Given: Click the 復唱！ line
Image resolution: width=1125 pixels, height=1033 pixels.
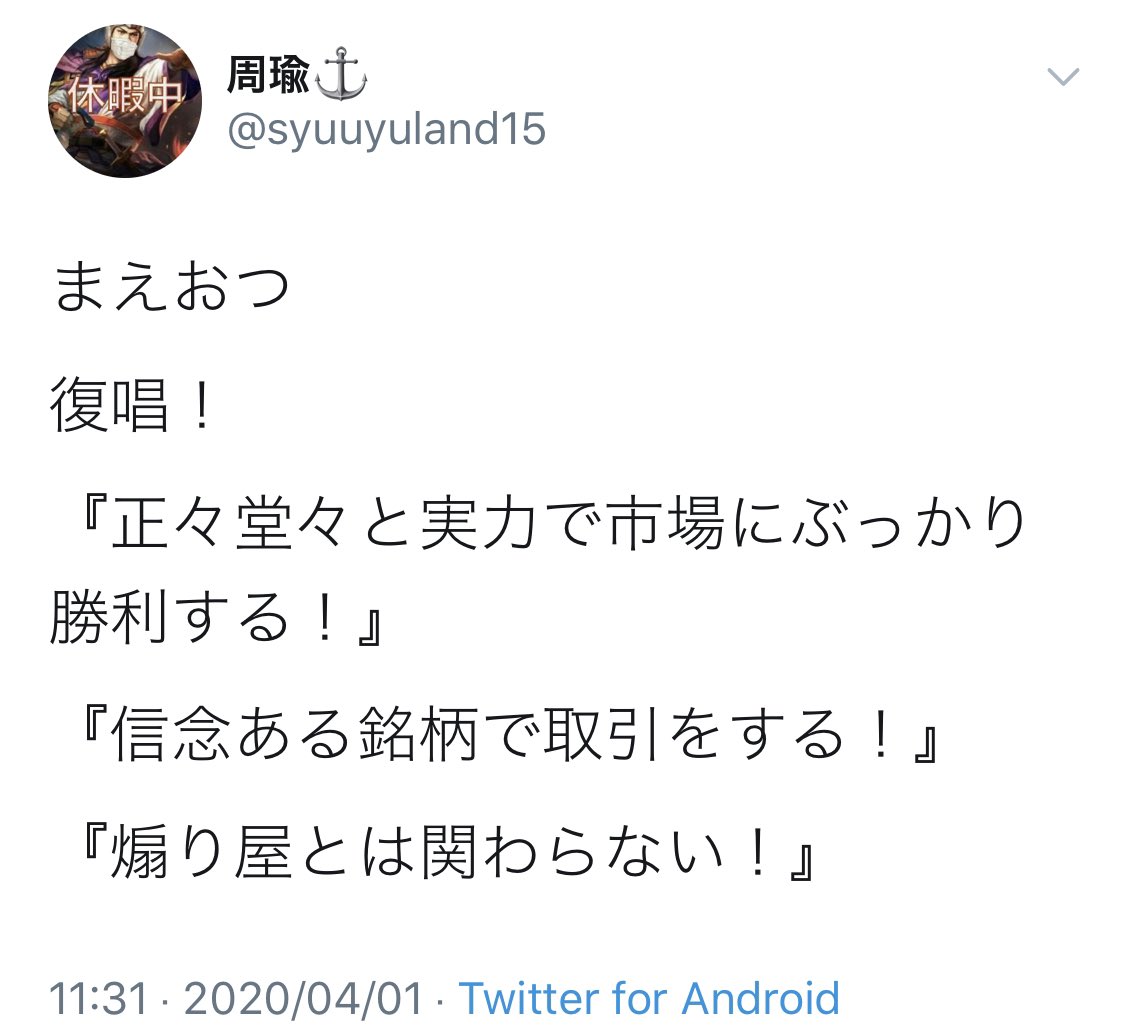Looking at the screenshot, I should pos(132,405).
